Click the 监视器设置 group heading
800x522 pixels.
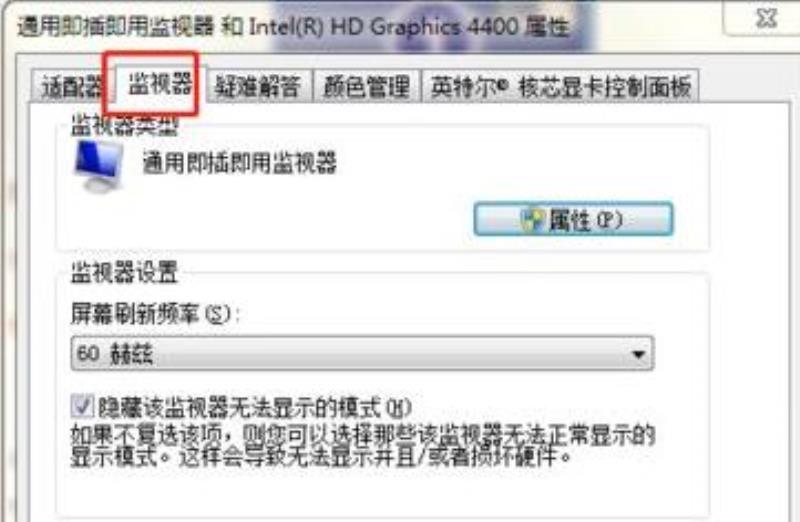[124, 272]
